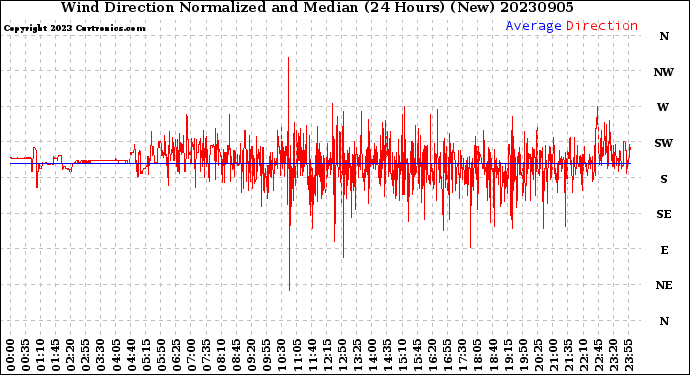Select the red 'Direction' legend label

[x=602, y=26]
